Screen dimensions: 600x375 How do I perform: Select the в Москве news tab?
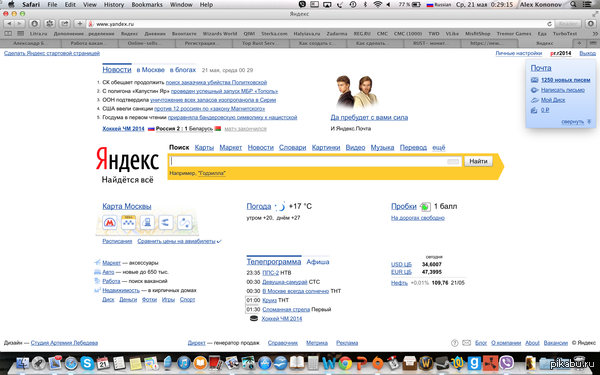[x=150, y=70]
